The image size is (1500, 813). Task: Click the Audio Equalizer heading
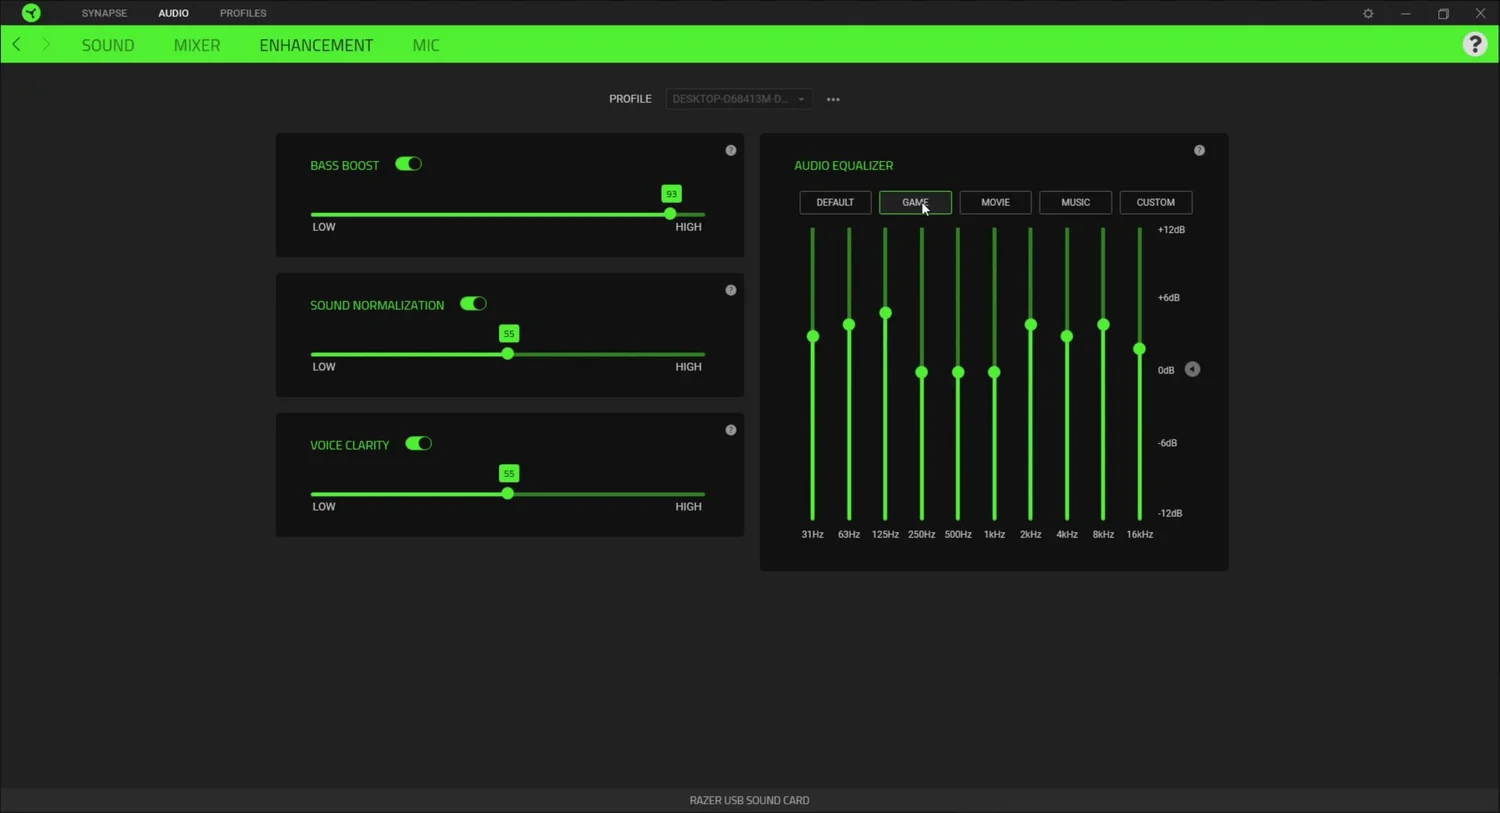(844, 165)
